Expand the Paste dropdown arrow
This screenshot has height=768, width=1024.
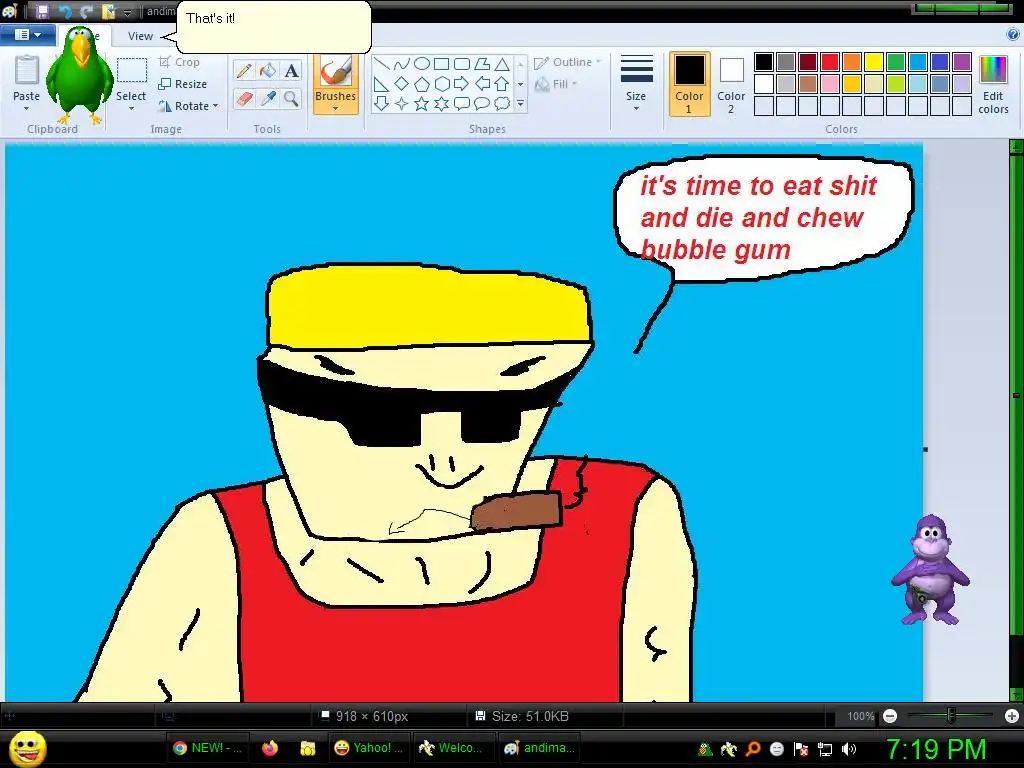point(27,108)
